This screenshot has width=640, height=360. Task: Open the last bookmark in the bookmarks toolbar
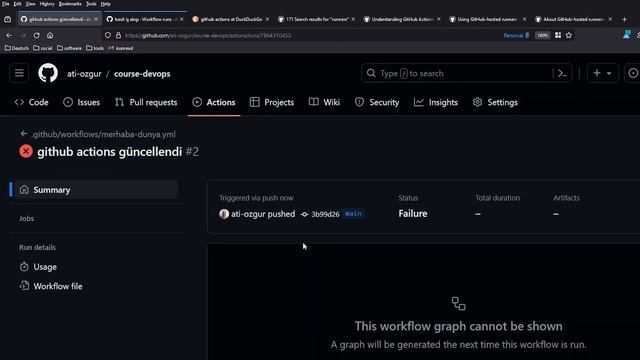[120, 48]
